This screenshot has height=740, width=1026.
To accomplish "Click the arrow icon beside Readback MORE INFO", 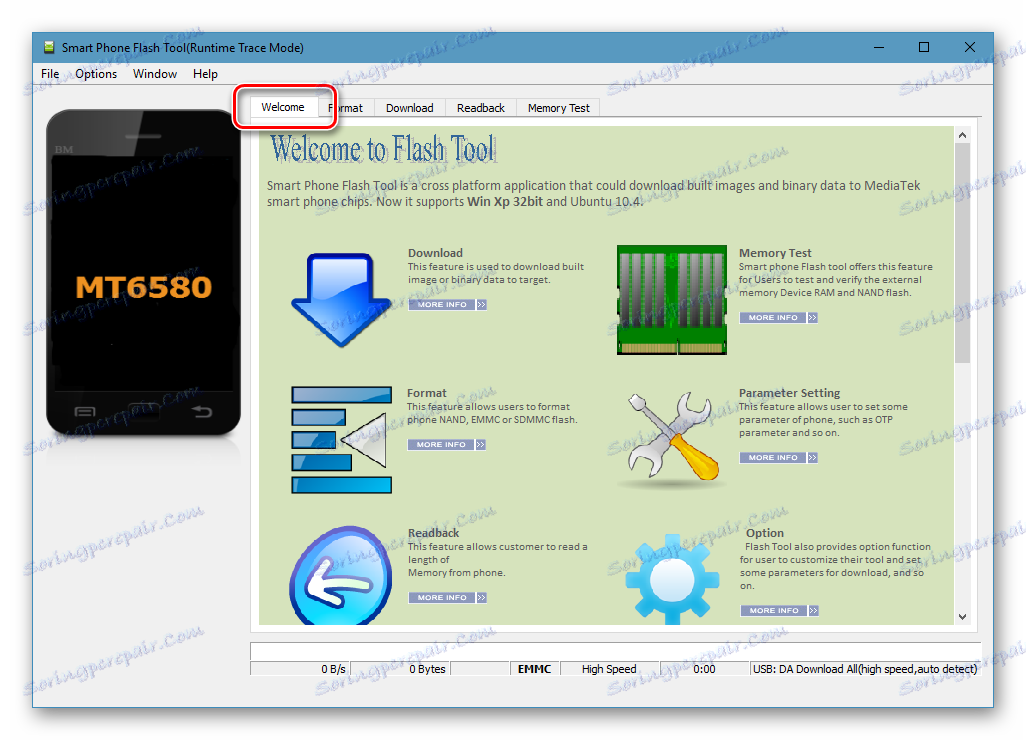I will click(482, 597).
